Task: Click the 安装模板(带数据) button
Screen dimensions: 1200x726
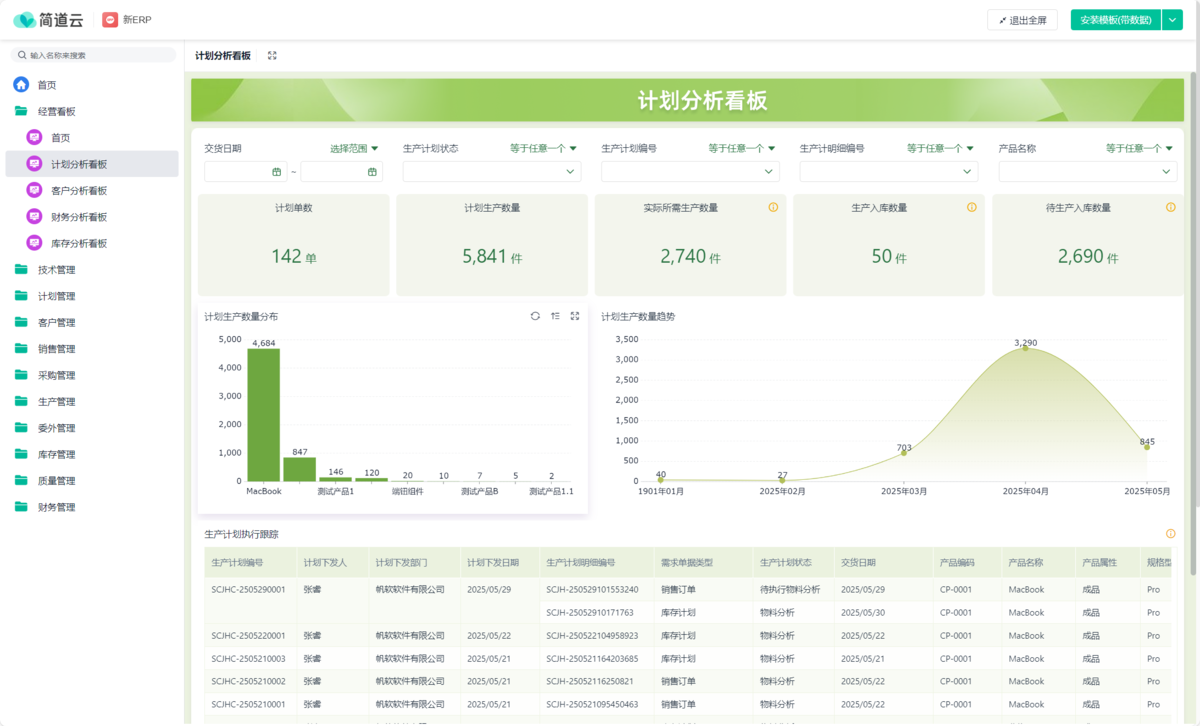Action: 1116,20
